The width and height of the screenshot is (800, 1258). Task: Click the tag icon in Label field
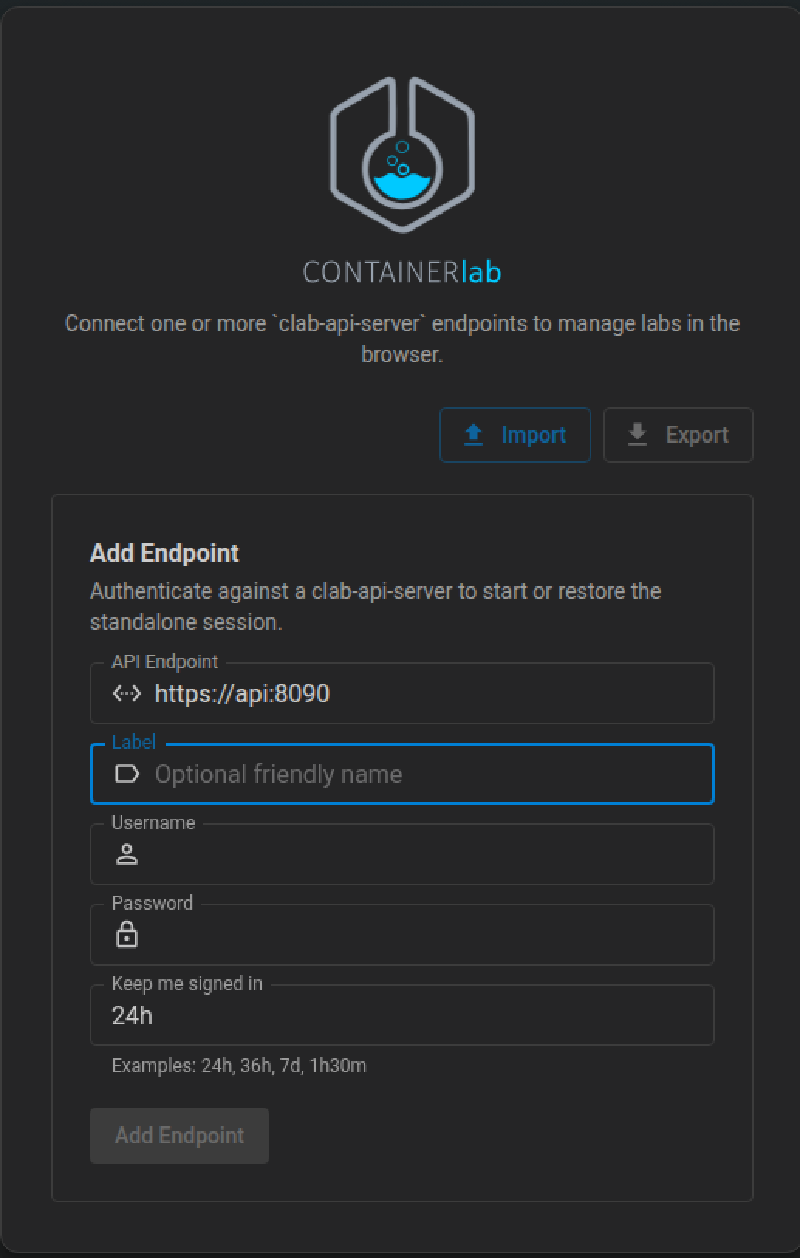pyautogui.click(x=126, y=774)
